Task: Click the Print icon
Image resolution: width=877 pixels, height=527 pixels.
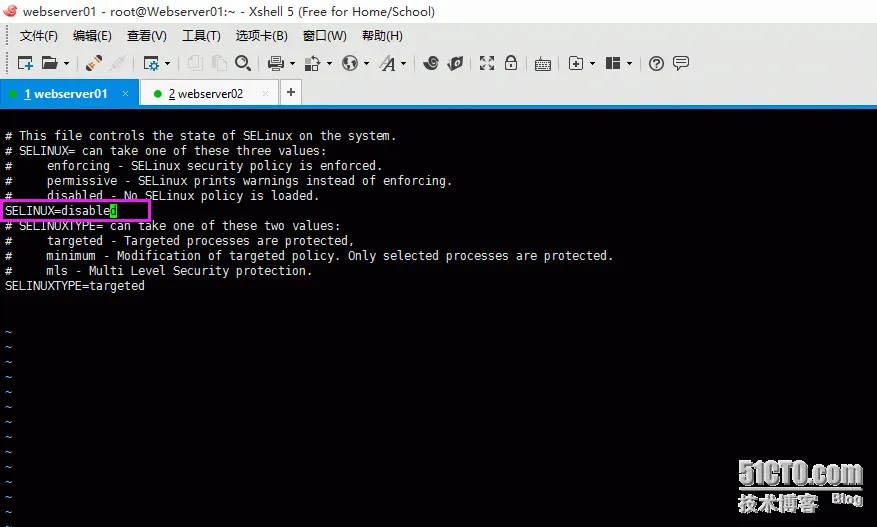Action: click(276, 63)
